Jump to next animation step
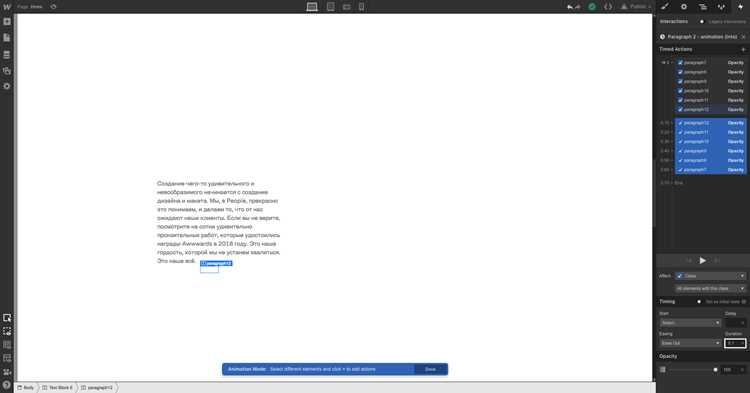750x393 pixels. 717,261
